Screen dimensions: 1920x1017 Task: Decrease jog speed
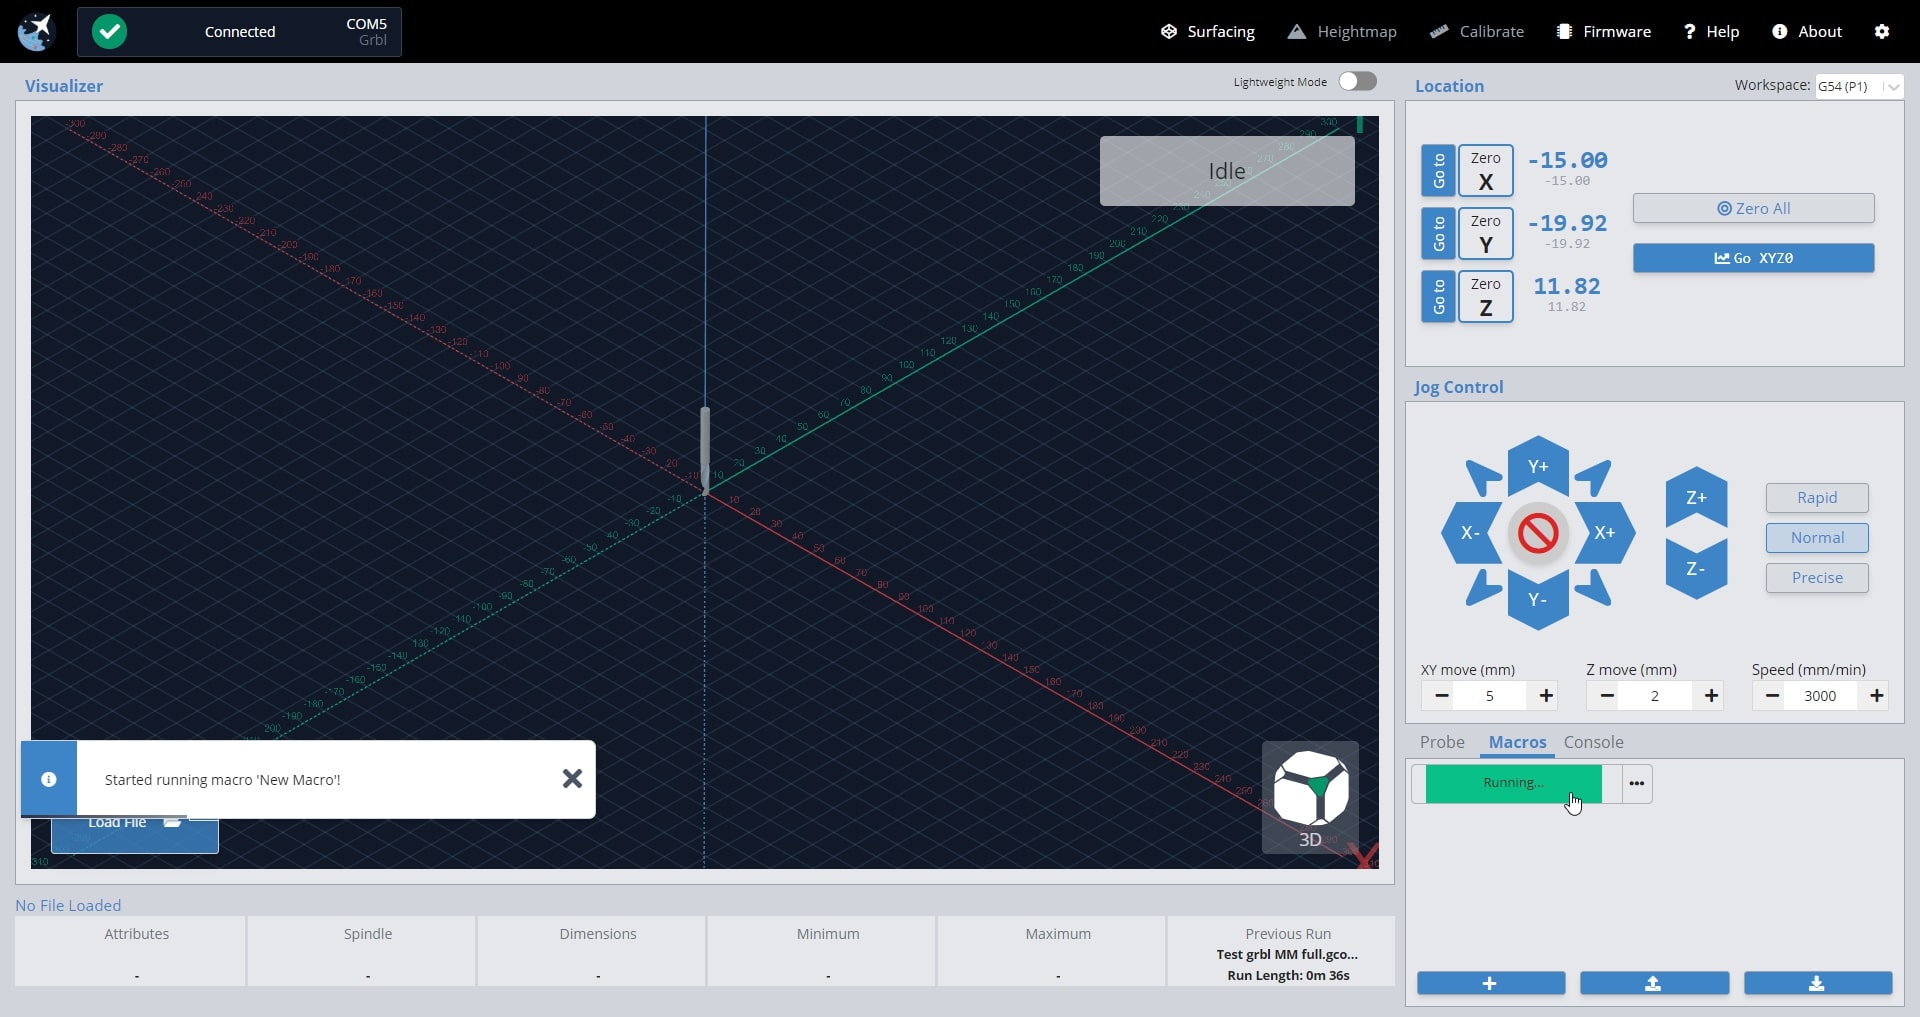1772,696
